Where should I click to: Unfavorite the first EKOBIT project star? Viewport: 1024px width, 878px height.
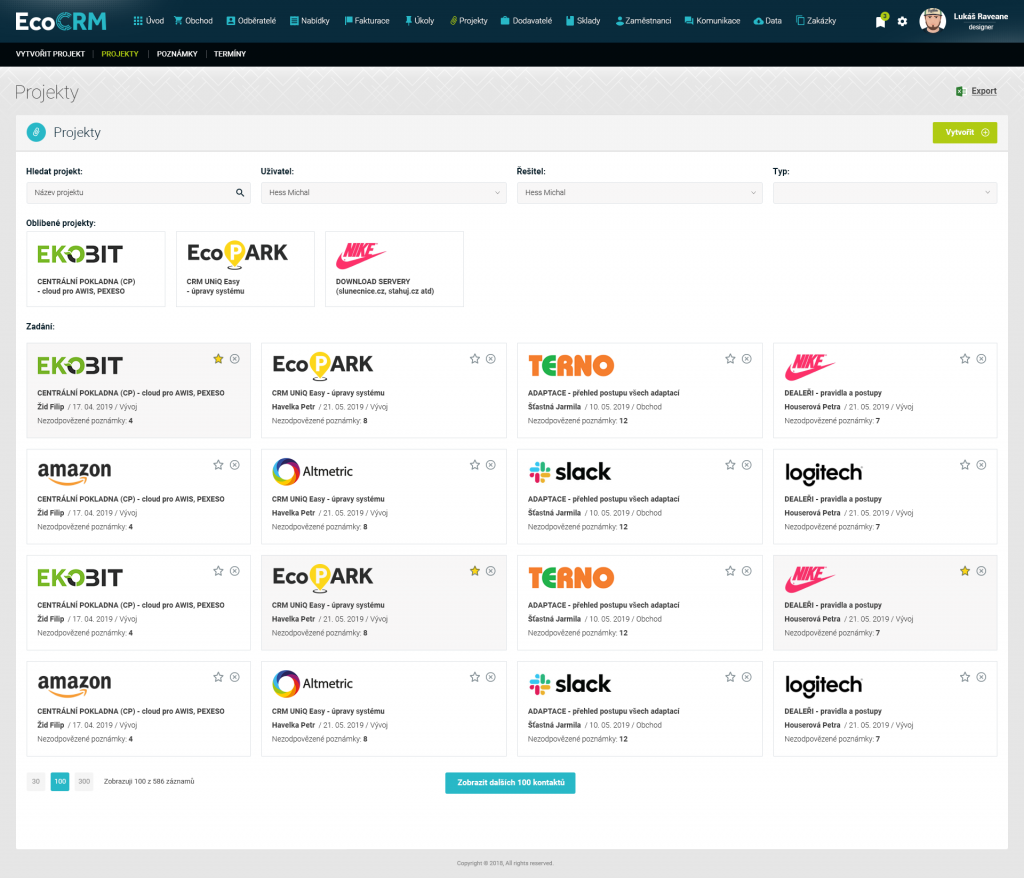click(x=218, y=359)
